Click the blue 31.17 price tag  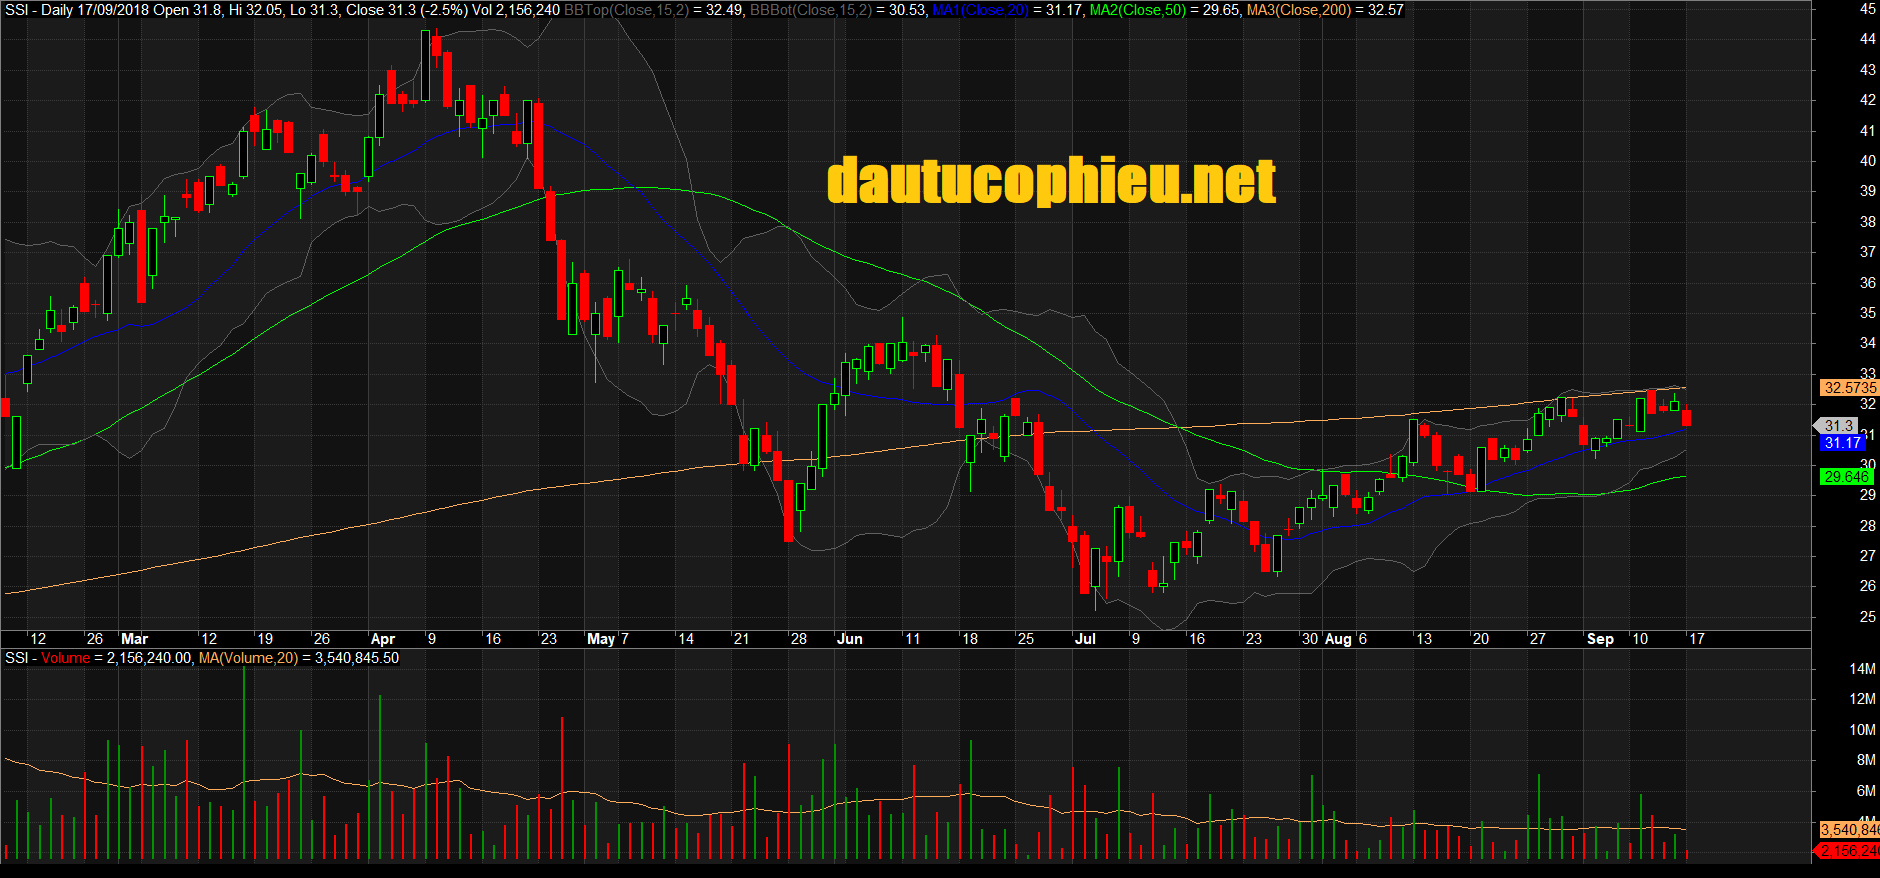(1842, 443)
